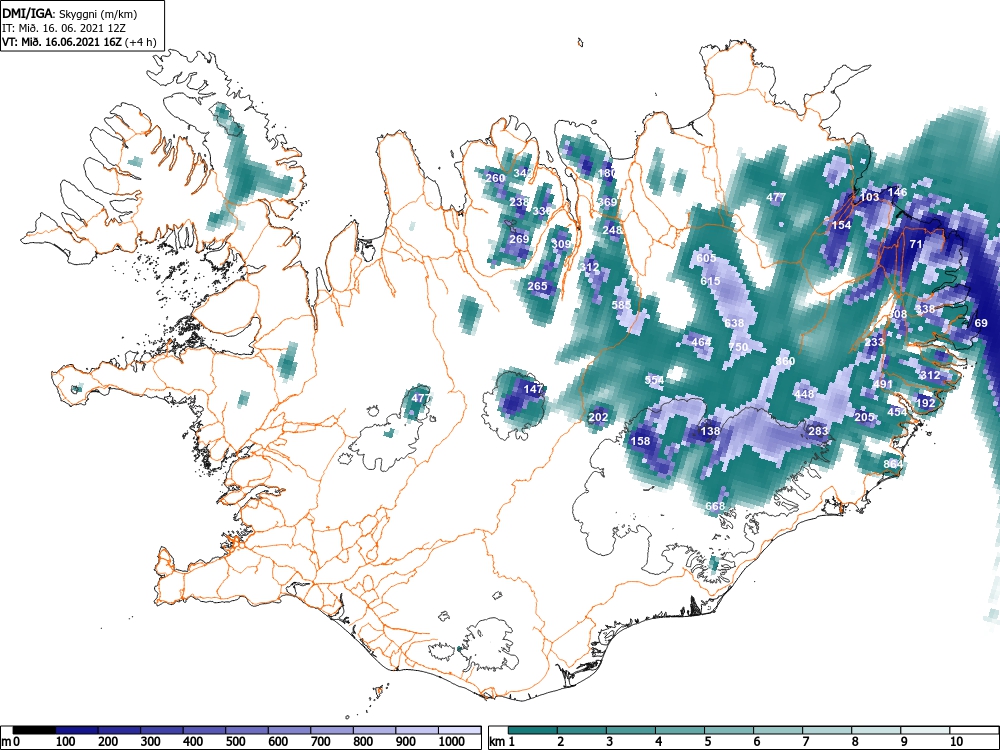
Task: Click the 'm 0' label of the metre legend
Action: (x=11, y=741)
